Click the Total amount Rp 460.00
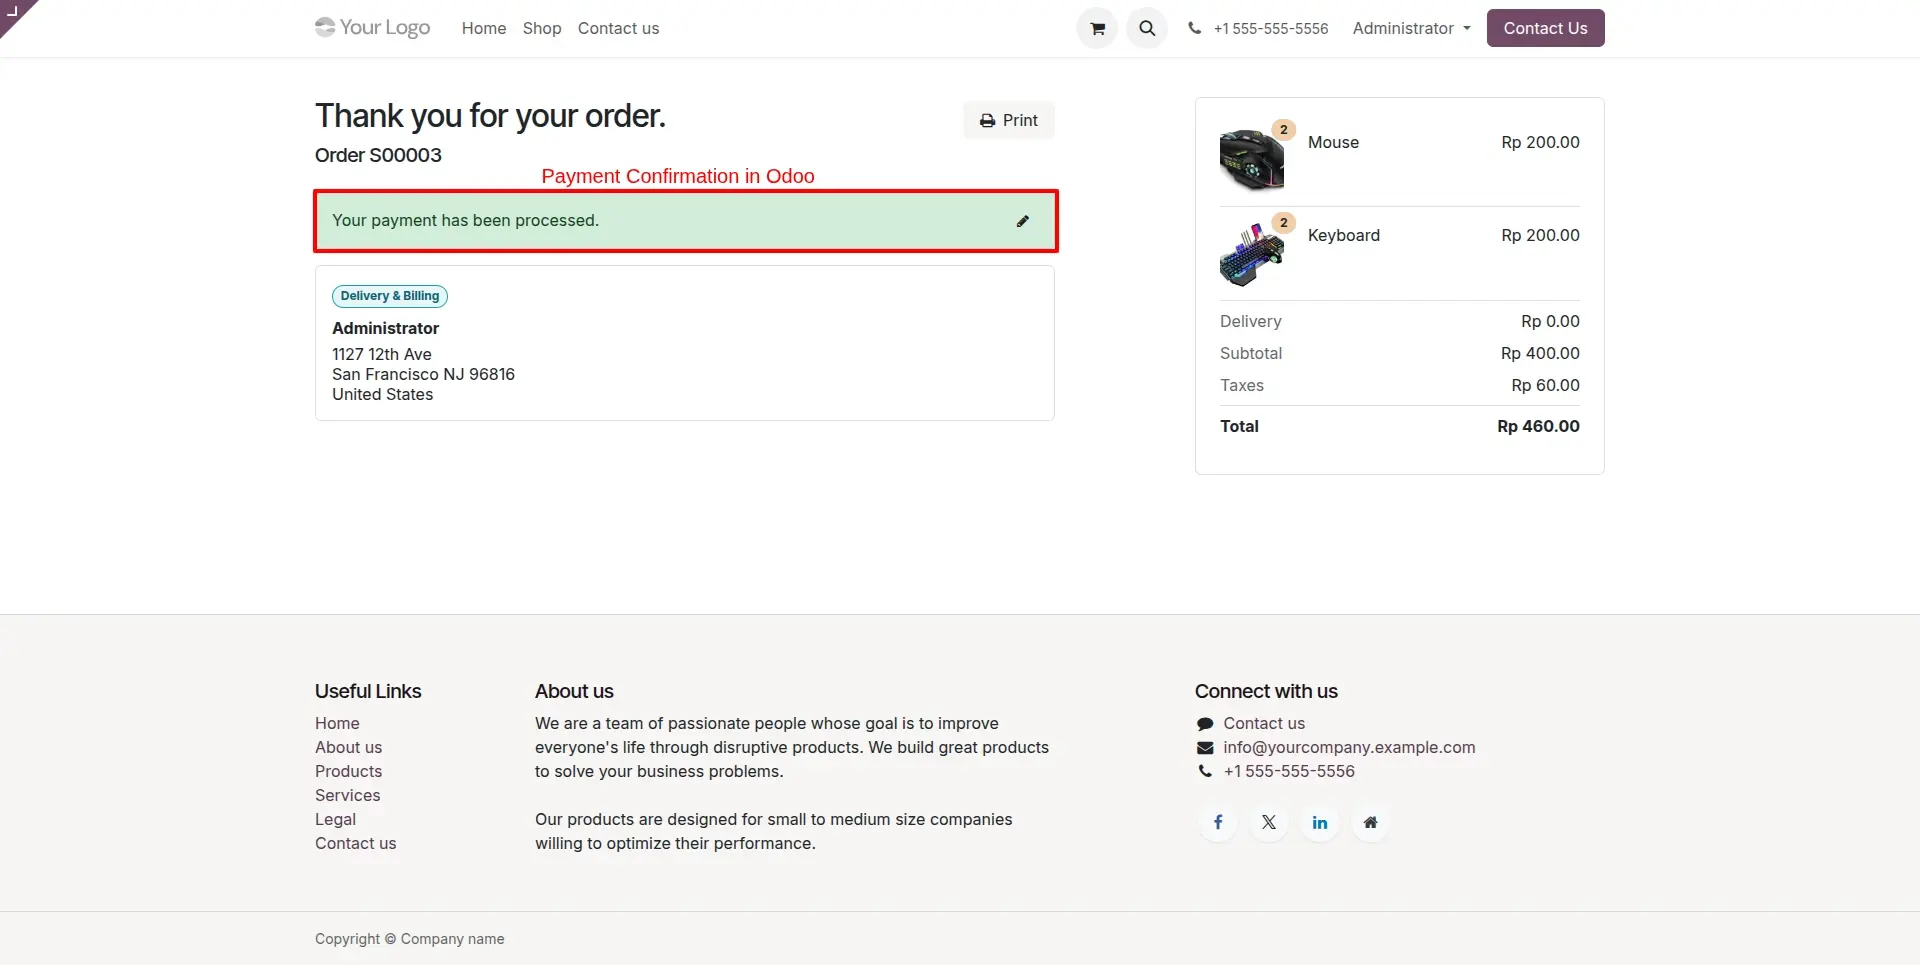1920x965 pixels. click(x=1538, y=426)
